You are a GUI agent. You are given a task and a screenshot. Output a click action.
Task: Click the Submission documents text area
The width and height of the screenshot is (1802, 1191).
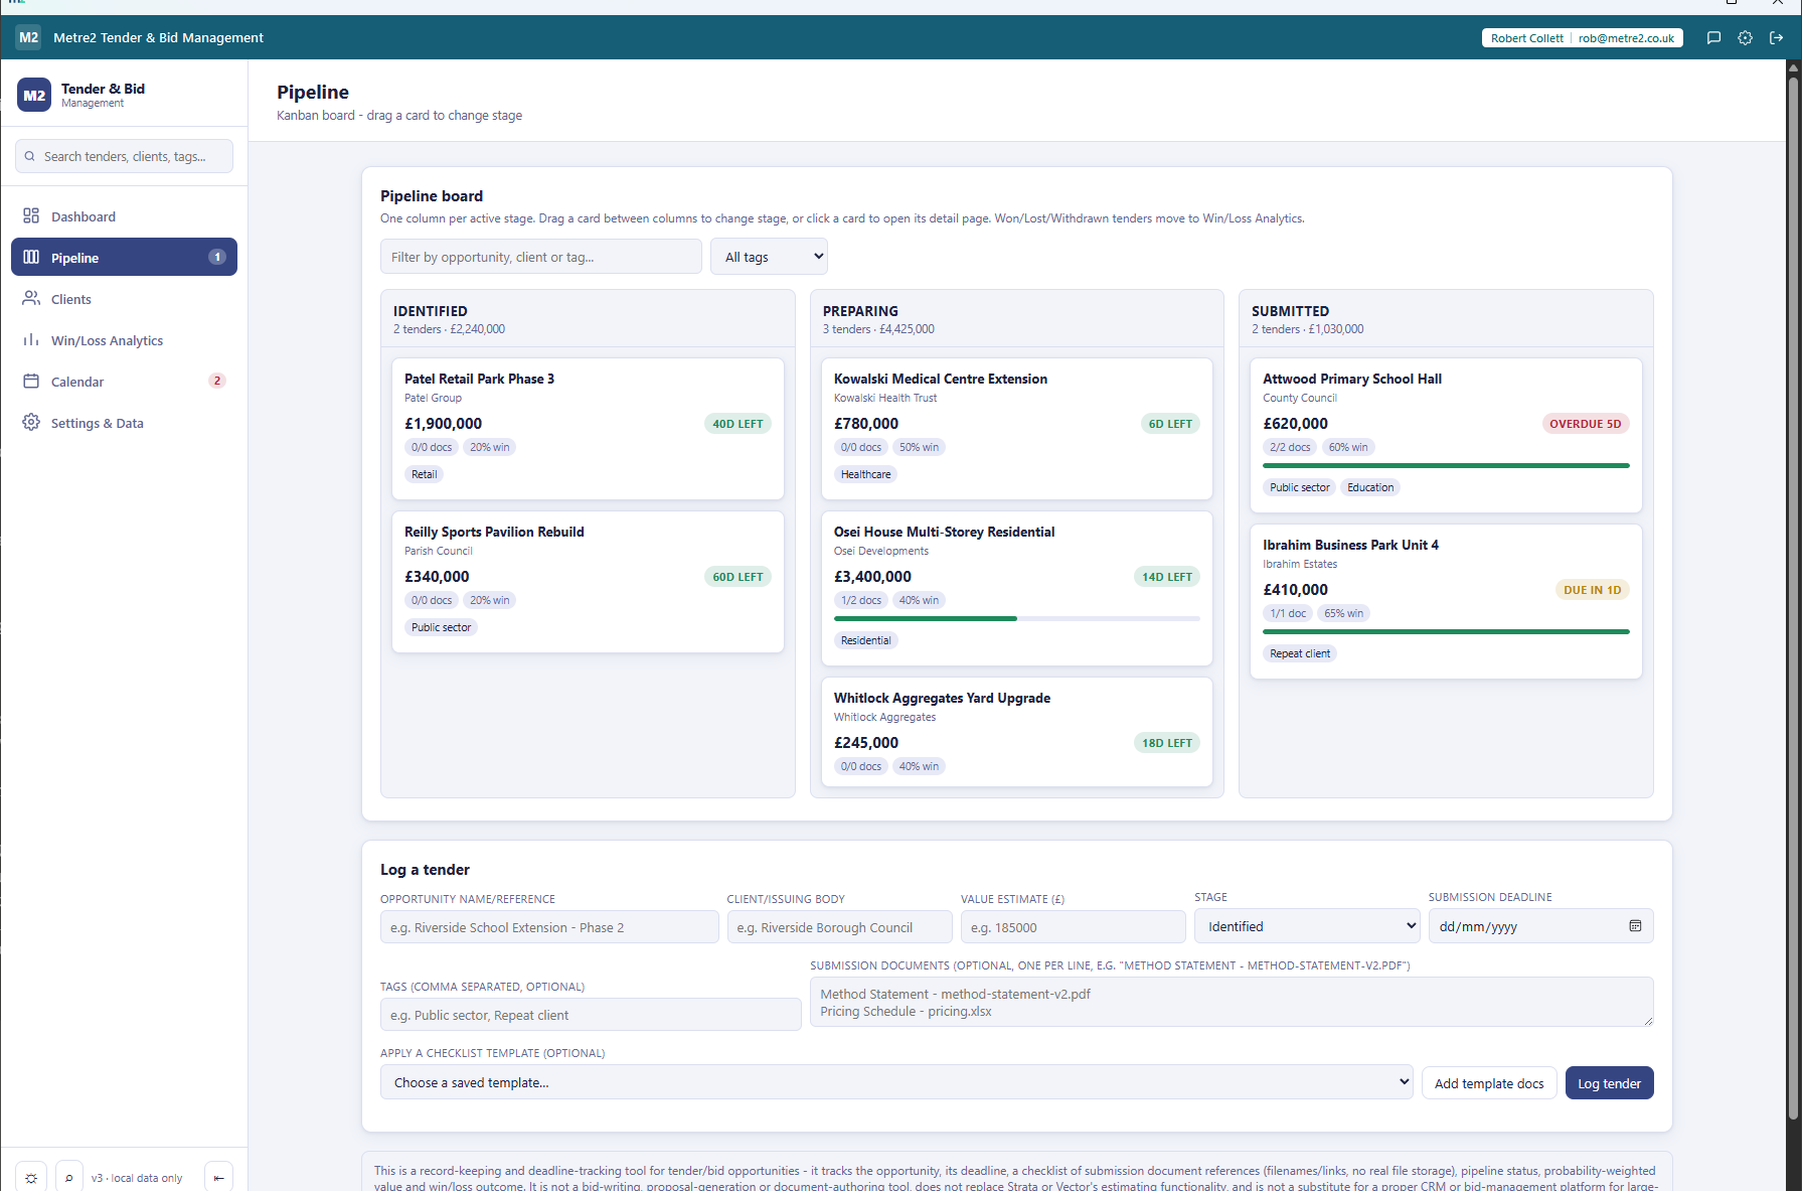(1231, 1002)
